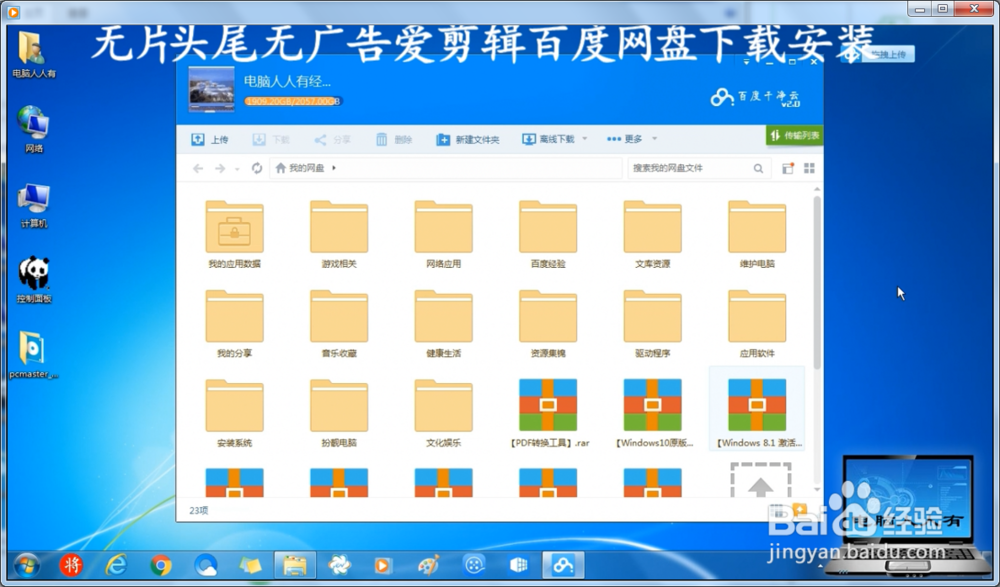Click the window icon with red dot
Image resolution: width=1000 pixels, height=587 pixels.
pos(788,168)
